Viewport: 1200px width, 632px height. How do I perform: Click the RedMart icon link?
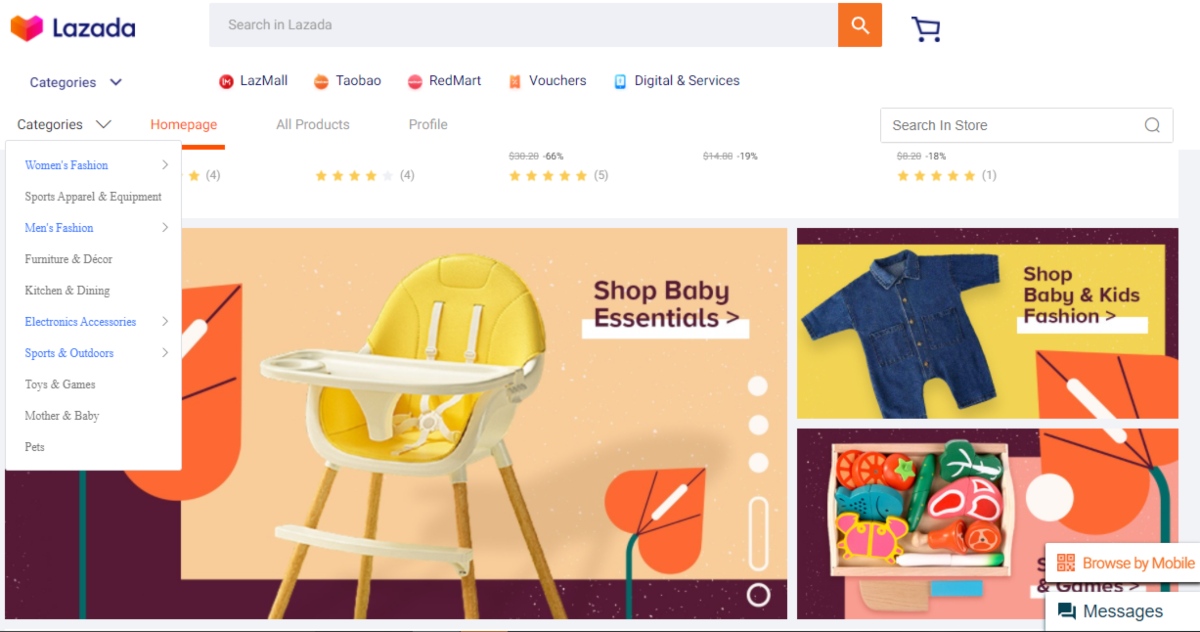click(x=415, y=81)
